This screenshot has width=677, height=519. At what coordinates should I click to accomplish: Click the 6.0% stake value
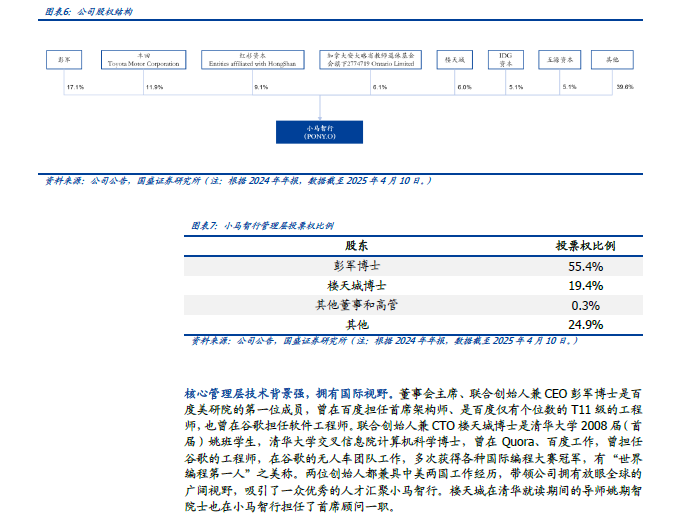pyautogui.click(x=465, y=87)
